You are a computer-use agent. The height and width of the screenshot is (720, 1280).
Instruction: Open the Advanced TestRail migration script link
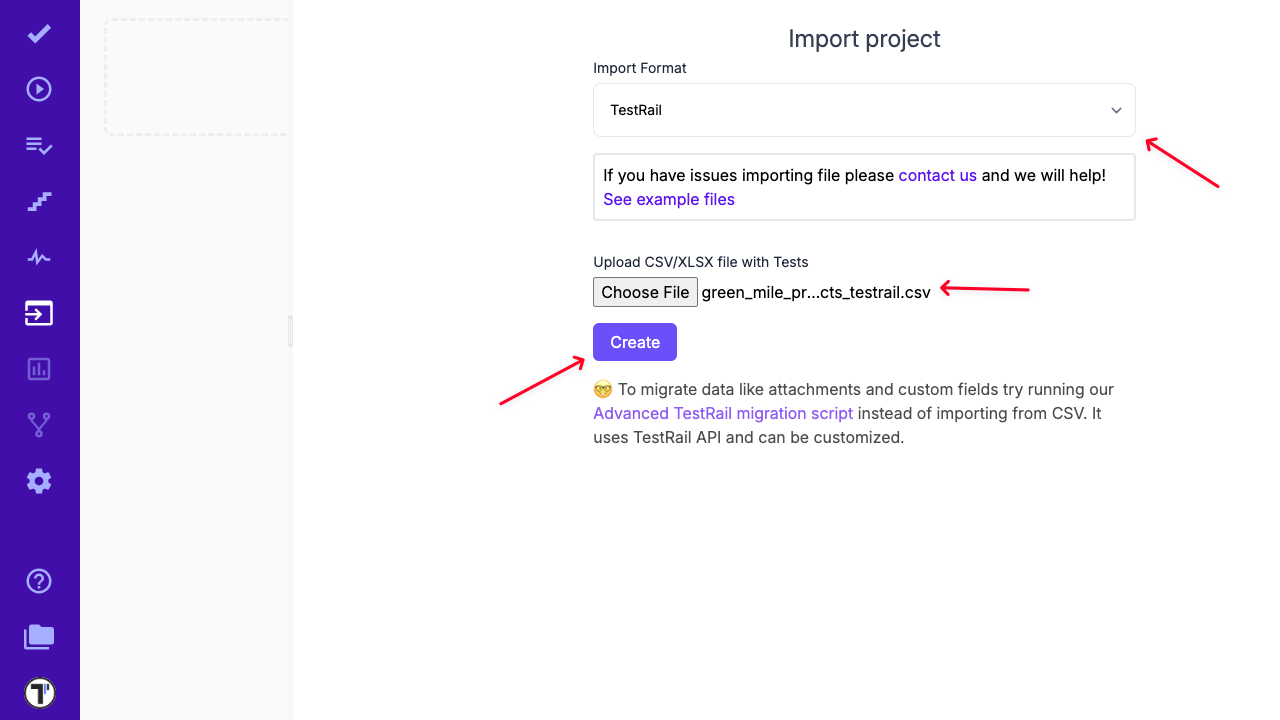(x=723, y=413)
